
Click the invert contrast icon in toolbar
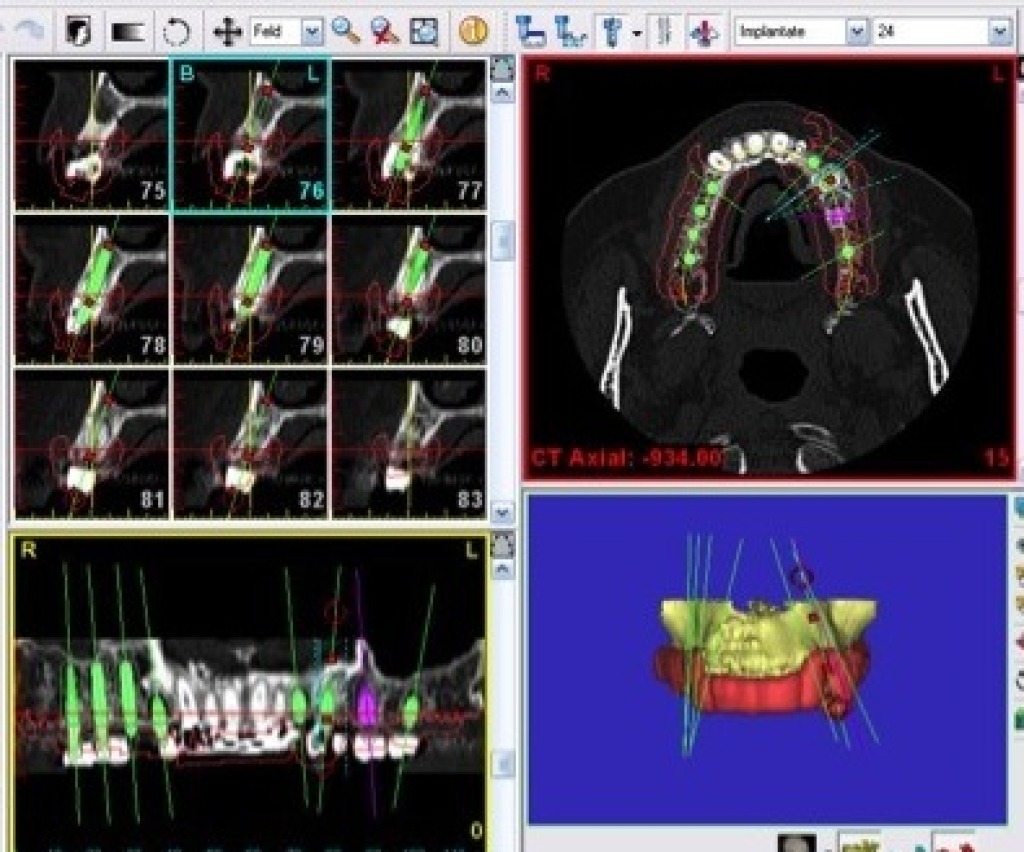pos(79,31)
